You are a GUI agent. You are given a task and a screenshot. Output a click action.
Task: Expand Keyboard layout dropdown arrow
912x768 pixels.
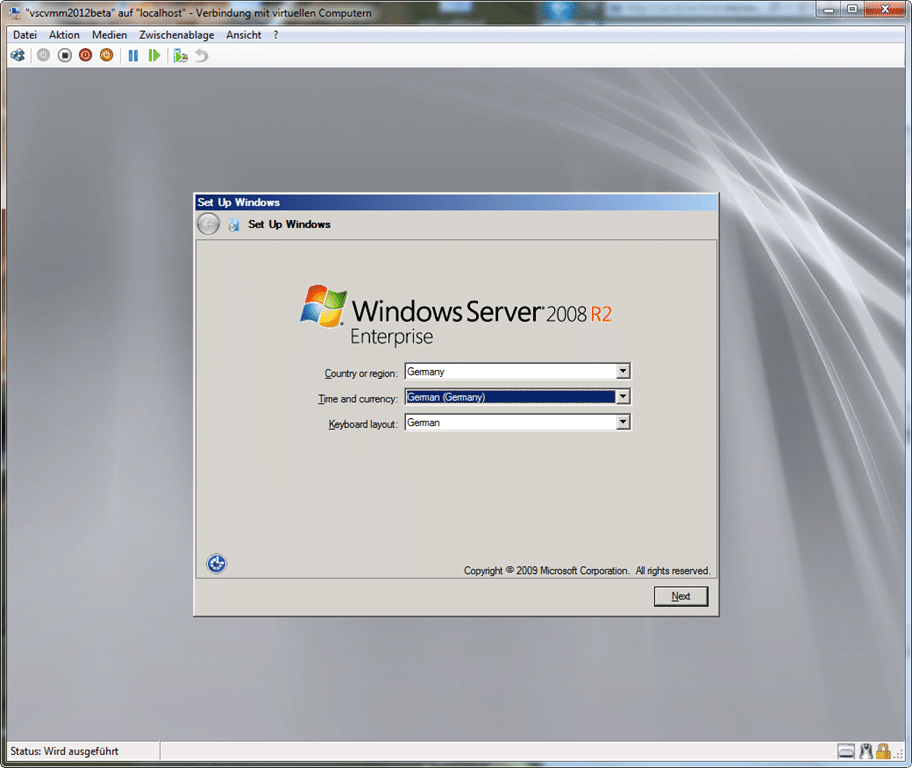(x=623, y=422)
